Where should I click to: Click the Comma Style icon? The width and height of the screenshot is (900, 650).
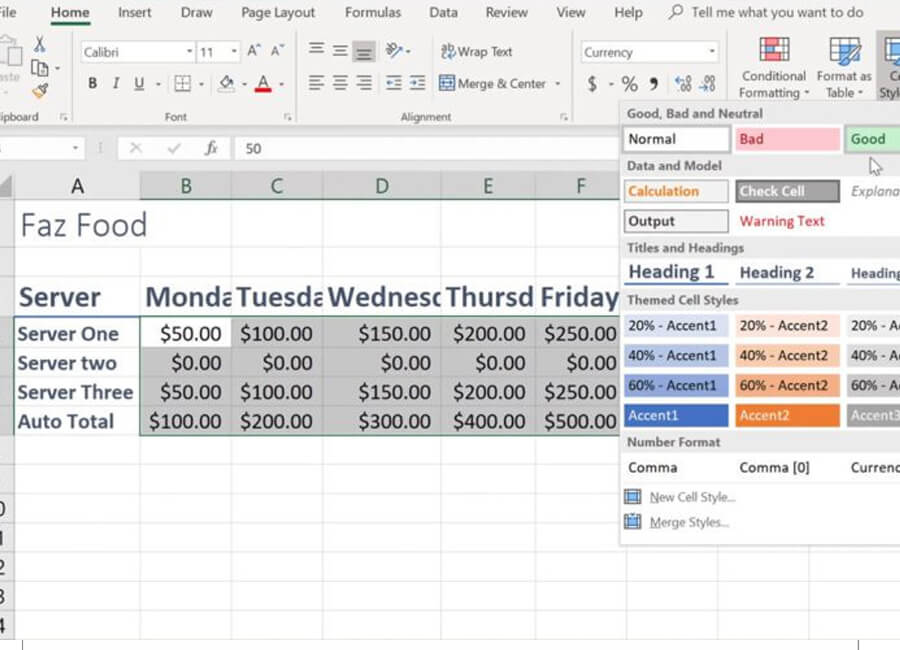(x=654, y=84)
